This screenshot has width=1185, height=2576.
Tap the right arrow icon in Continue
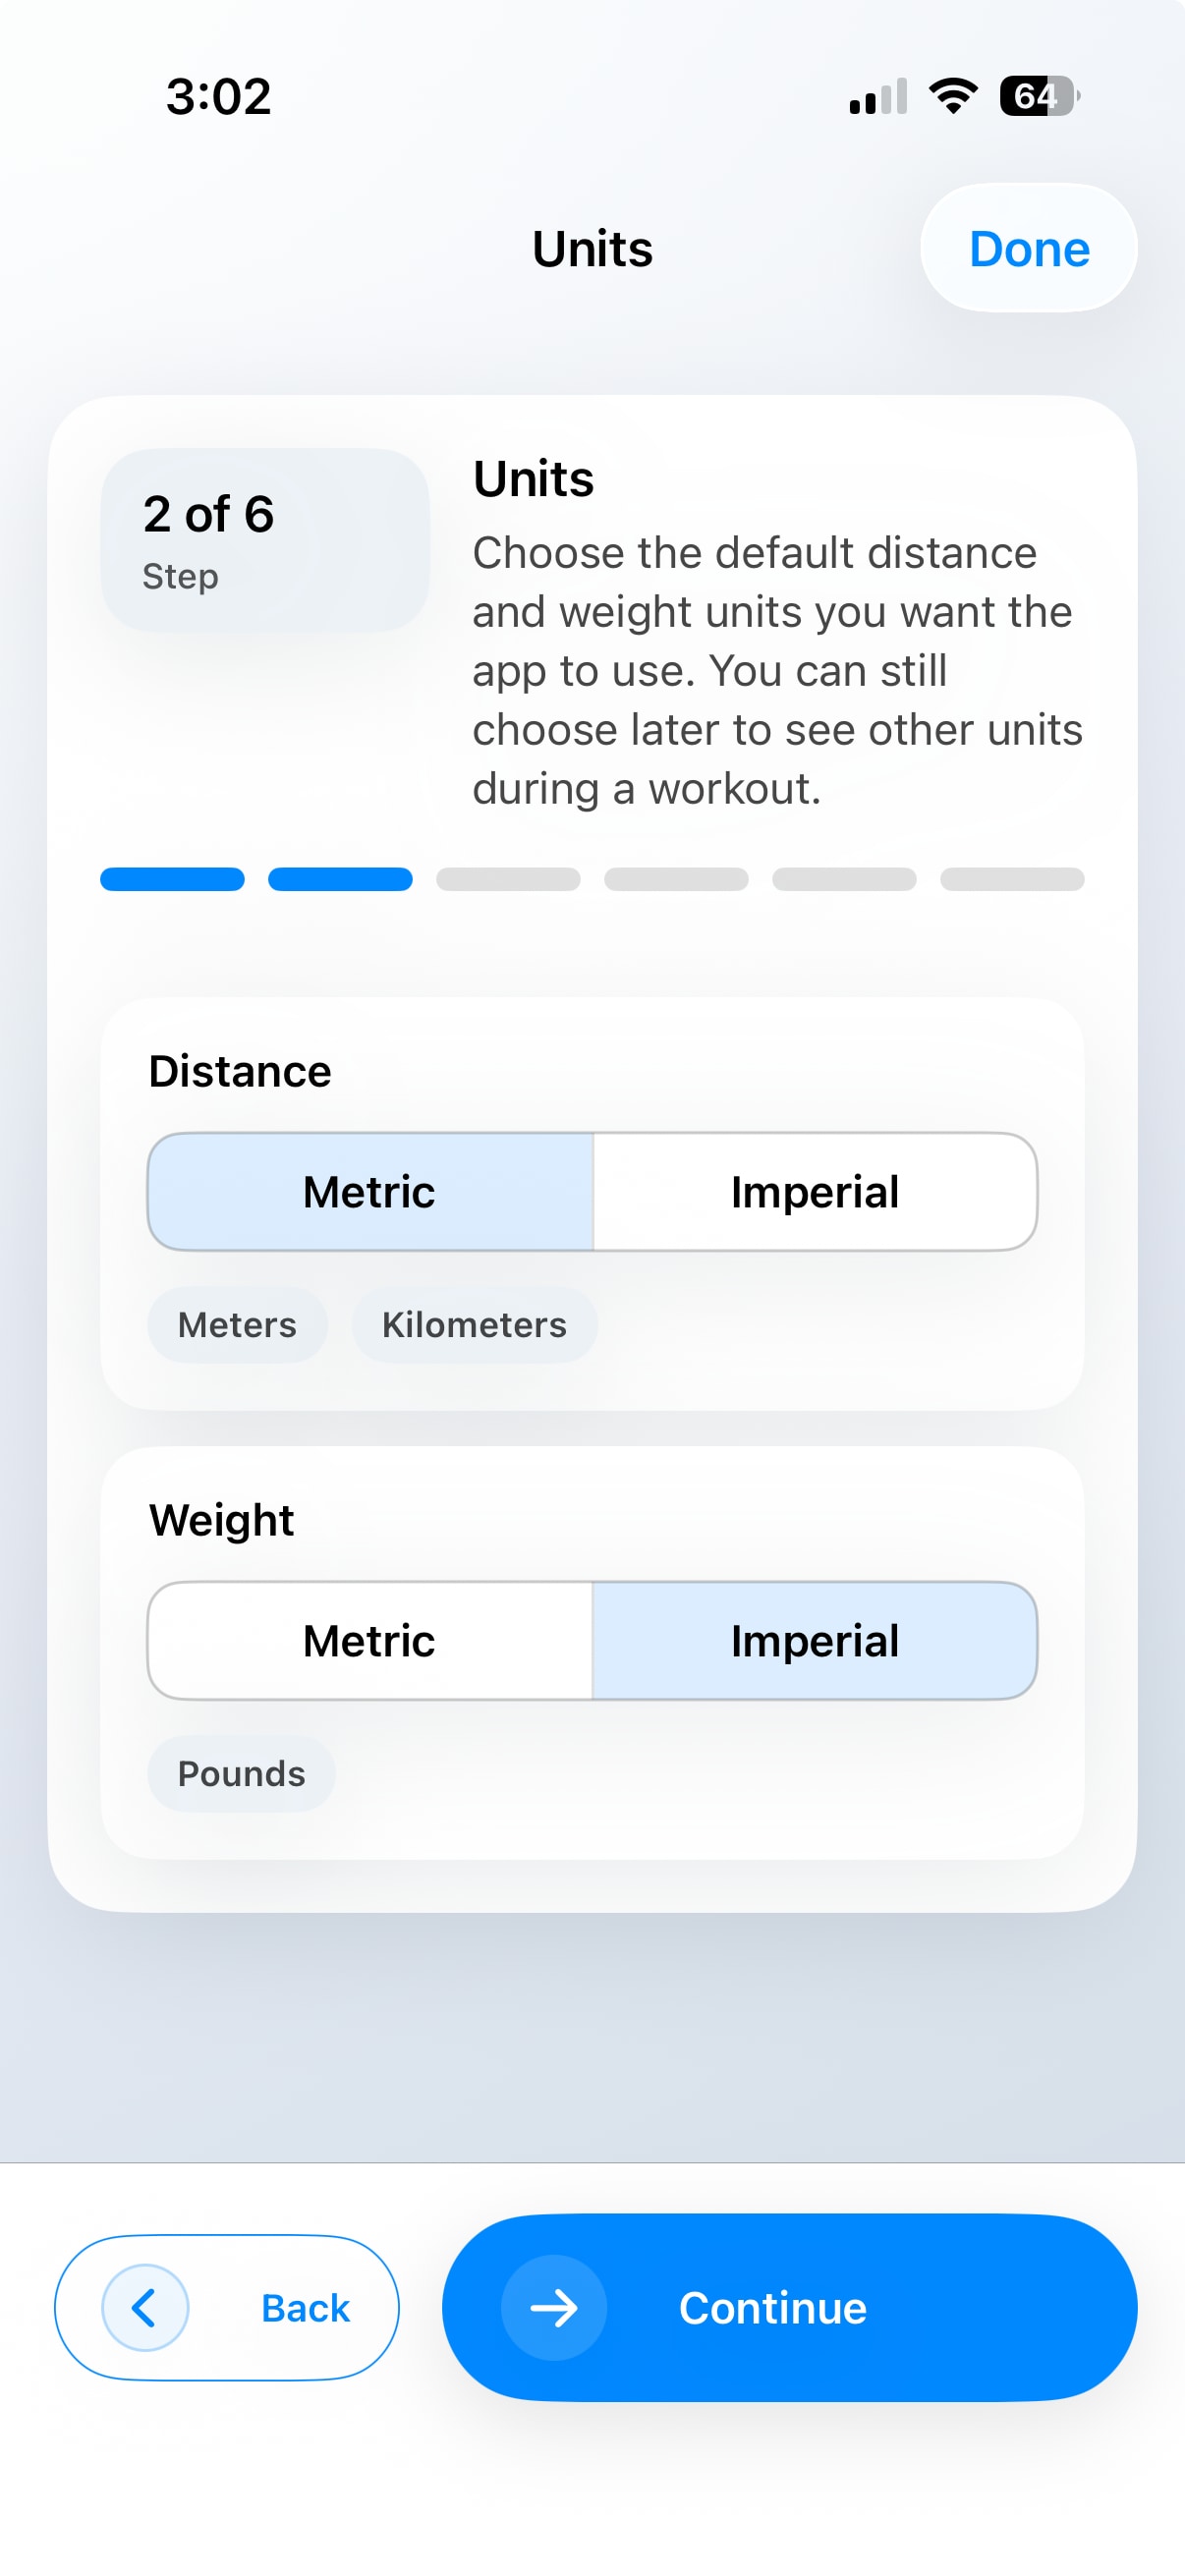[x=554, y=2308]
